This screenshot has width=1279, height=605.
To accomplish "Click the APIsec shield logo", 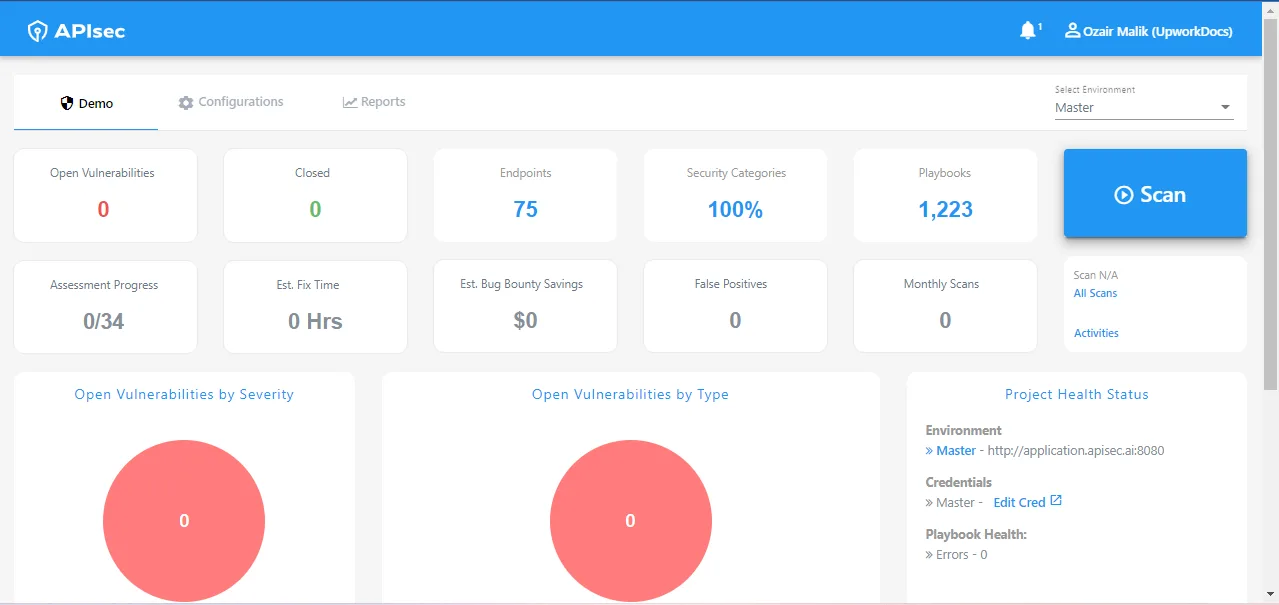I will tap(38, 31).
